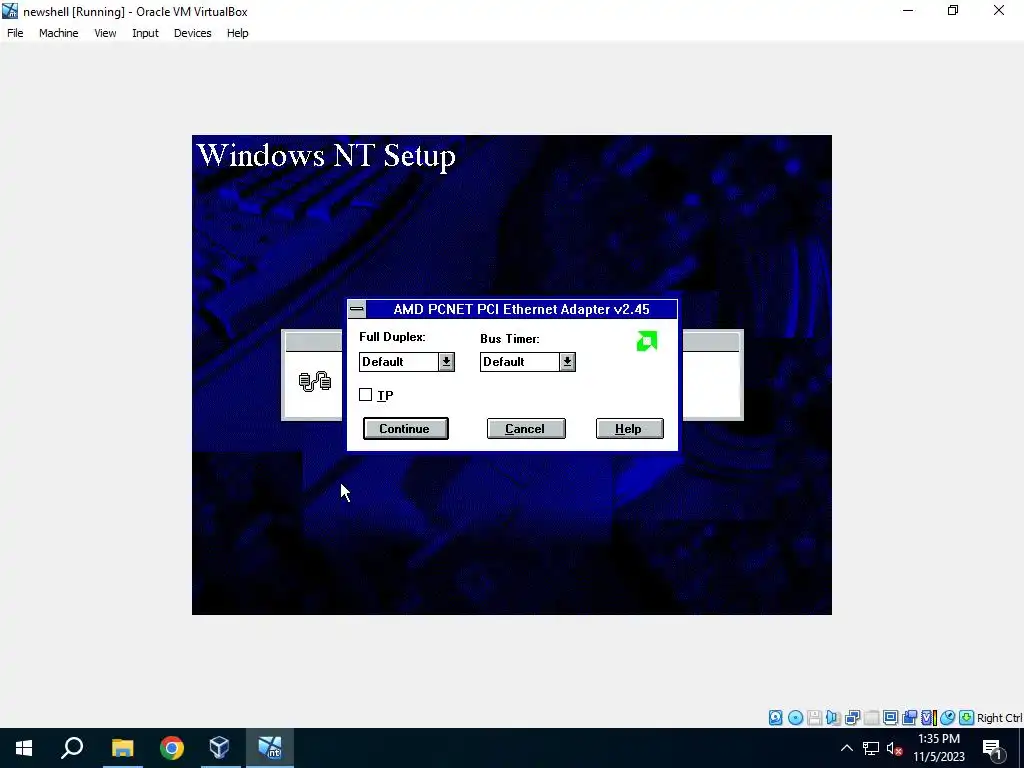This screenshot has height=768, width=1024.
Task: Click the muted volume tray icon
Action: coord(894,748)
